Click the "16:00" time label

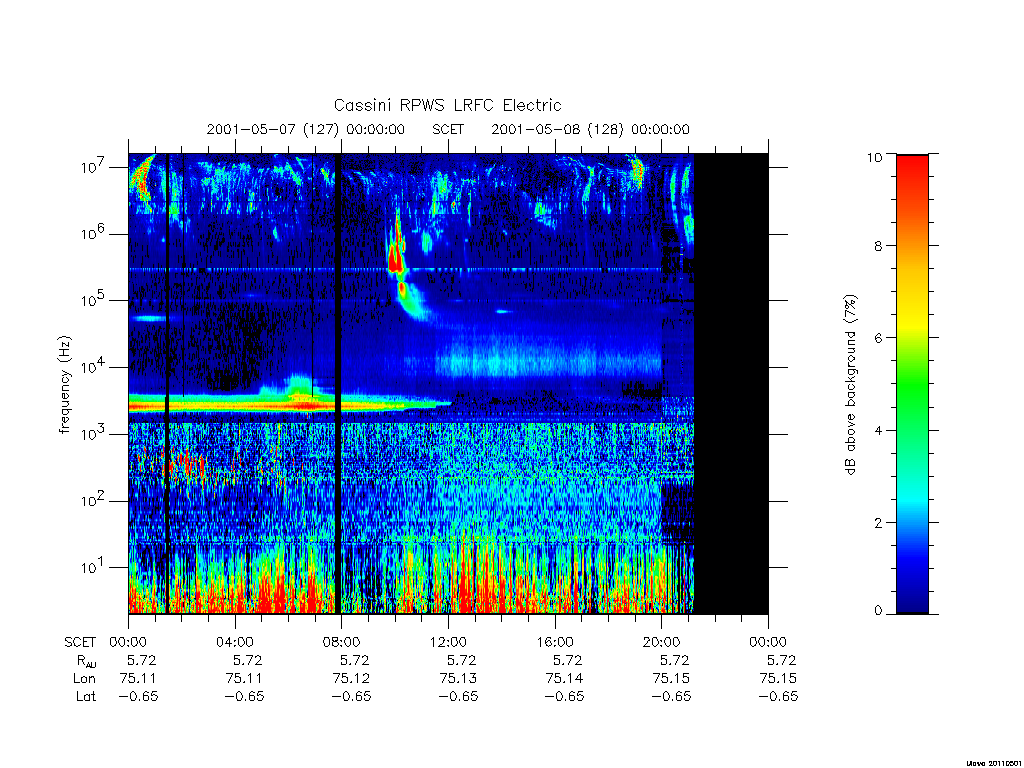coord(554,643)
